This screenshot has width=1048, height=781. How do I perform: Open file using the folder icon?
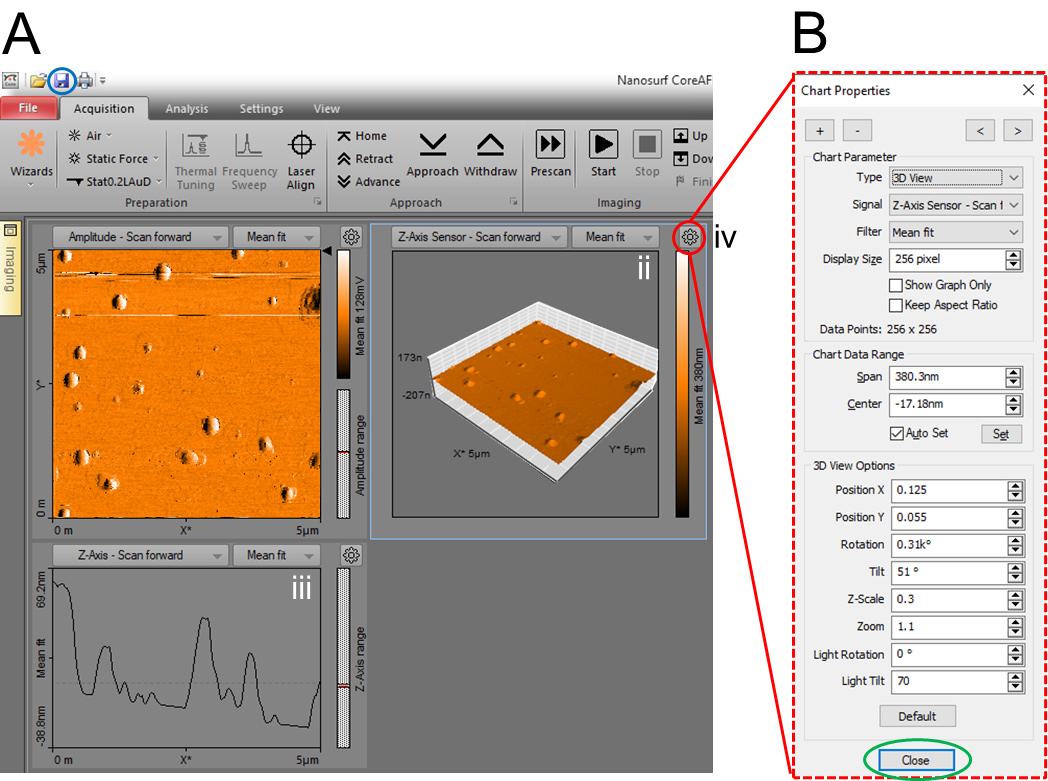coord(38,81)
